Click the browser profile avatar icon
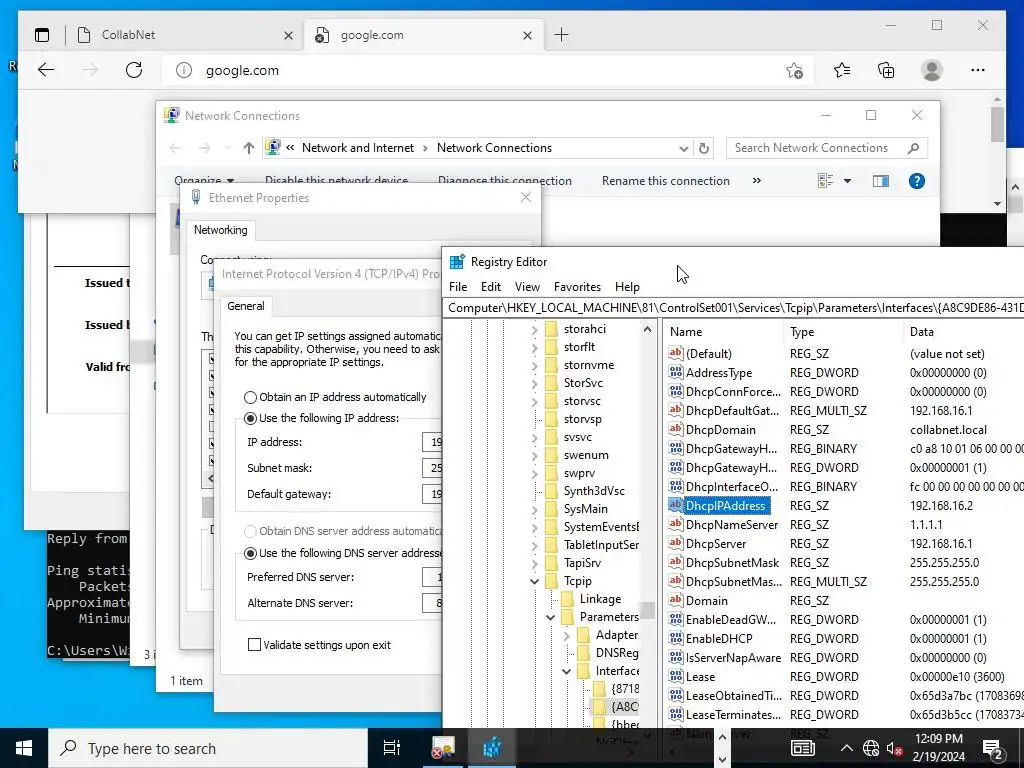Image resolution: width=1024 pixels, height=768 pixels. (x=932, y=70)
